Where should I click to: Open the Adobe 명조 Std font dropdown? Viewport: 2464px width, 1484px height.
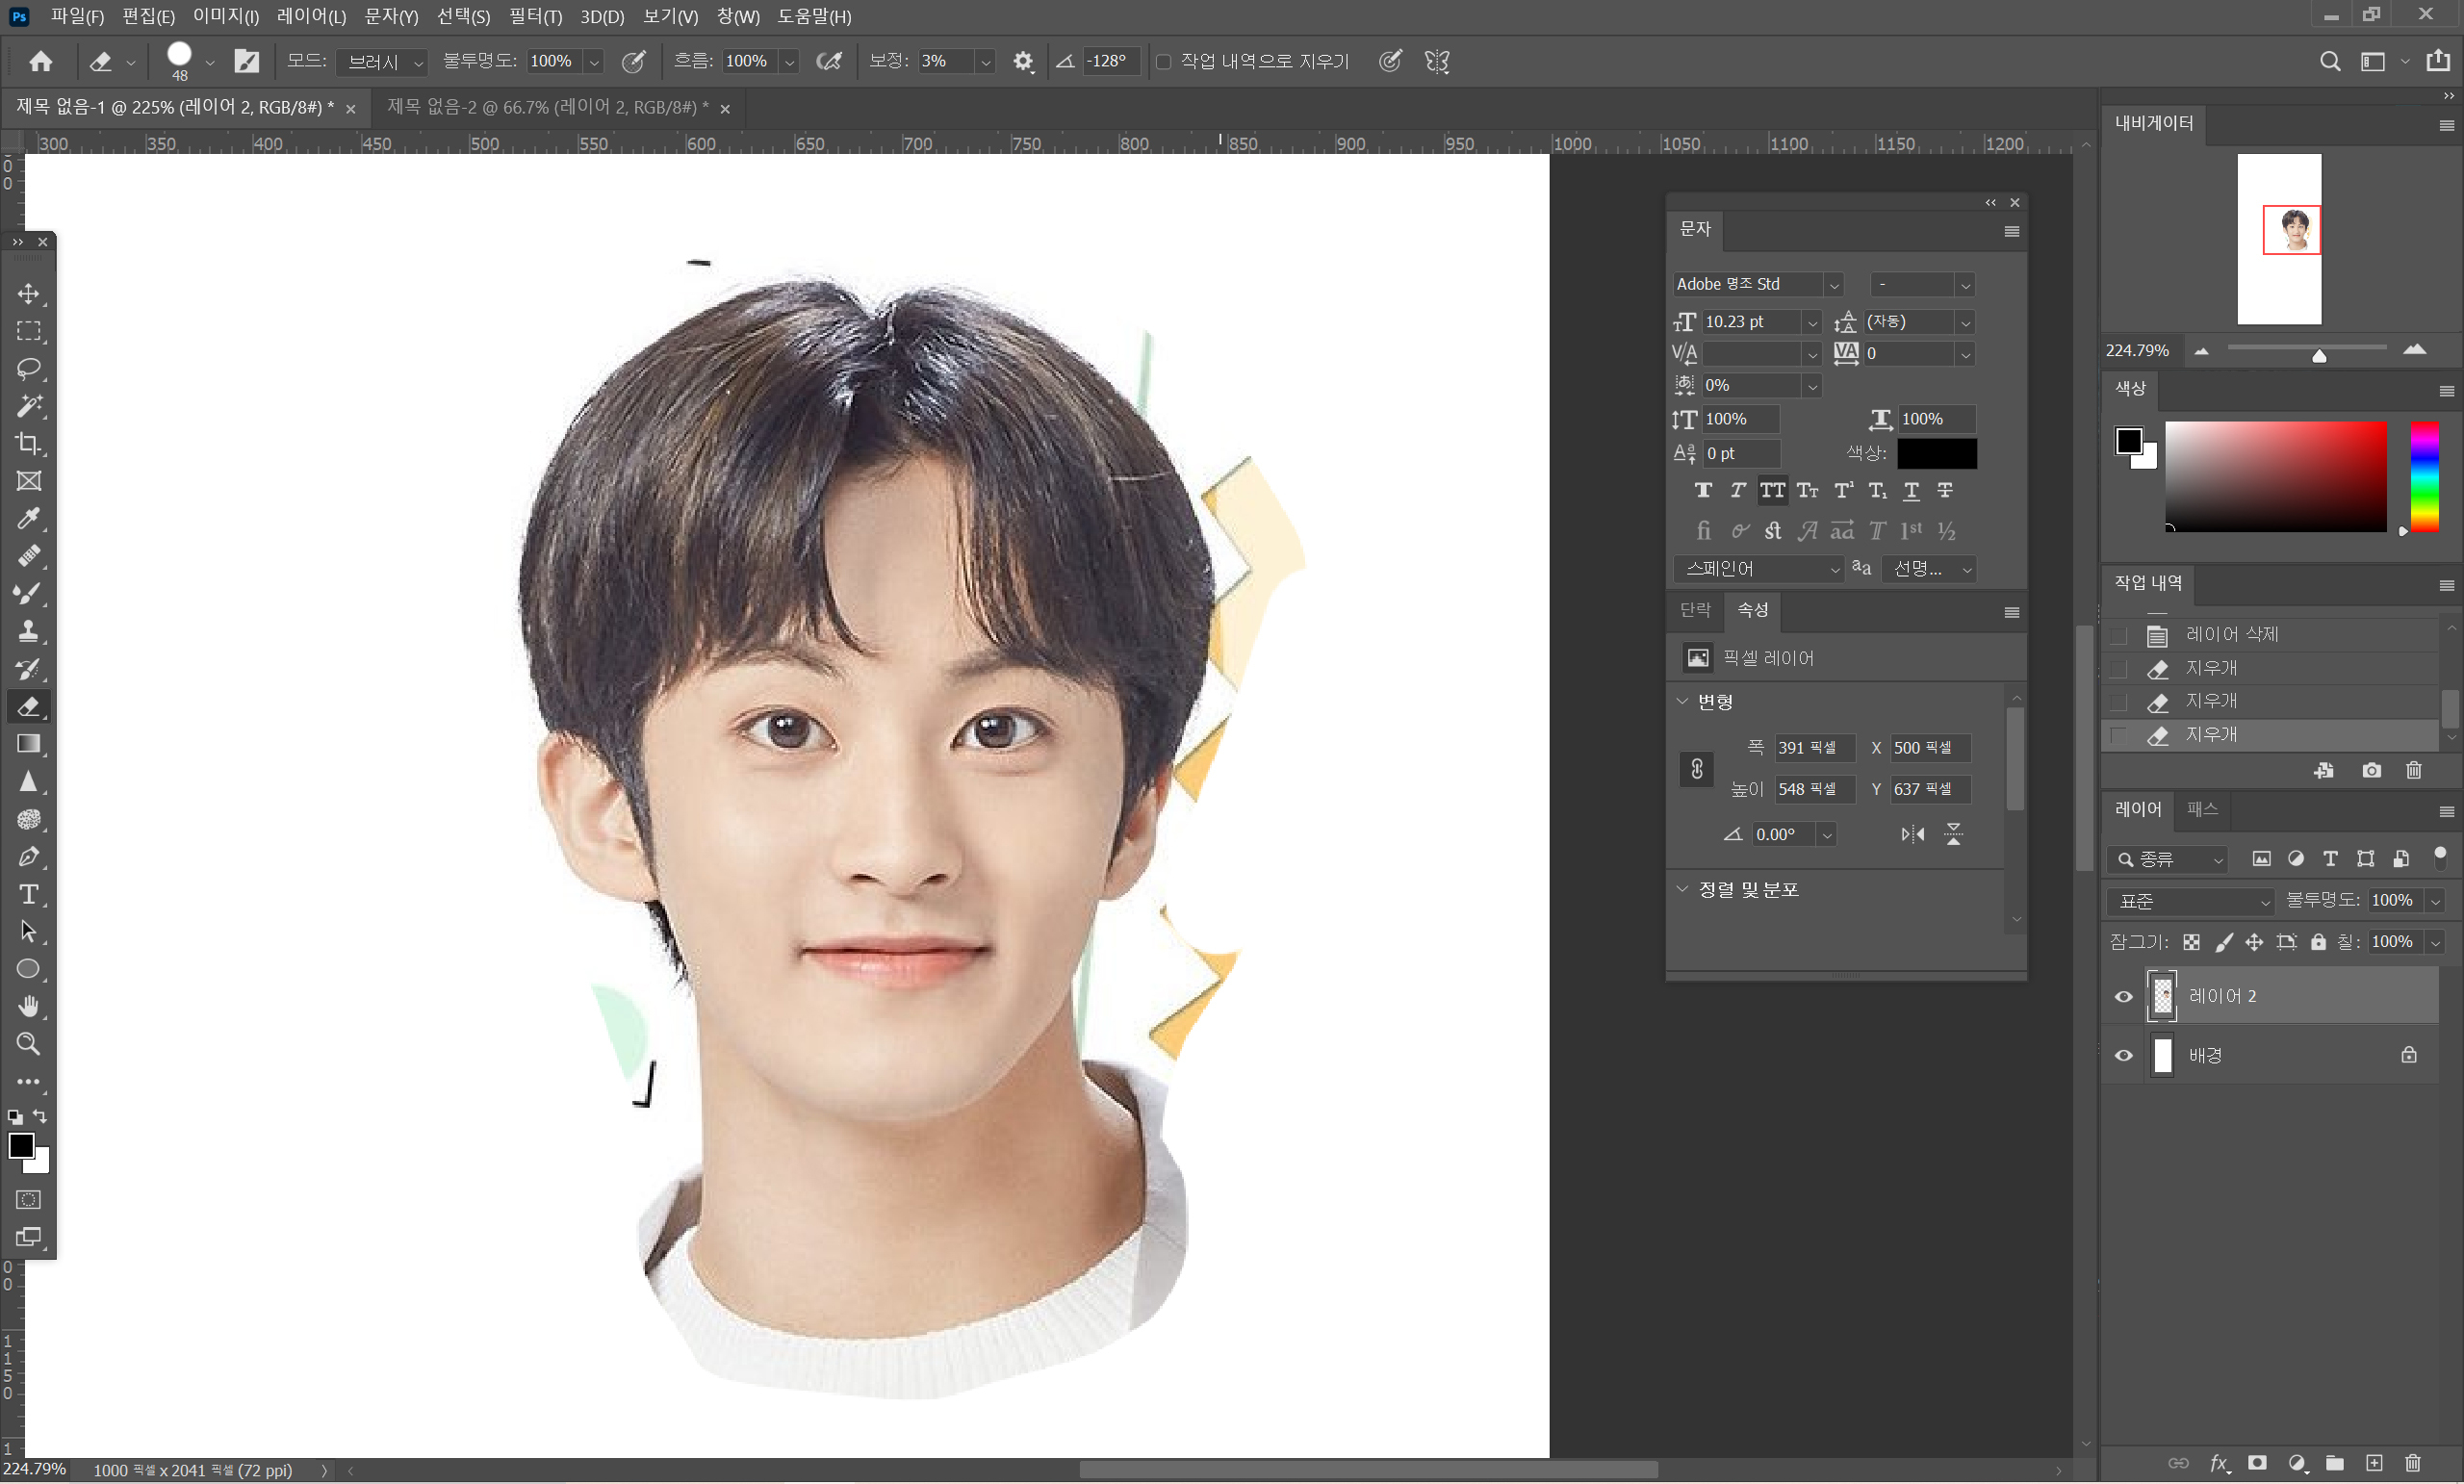coord(1833,285)
